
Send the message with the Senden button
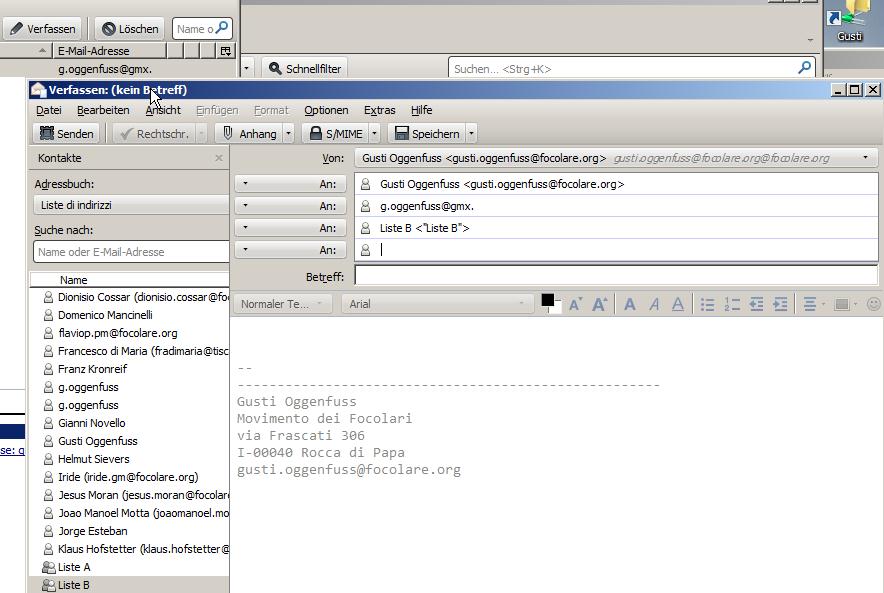67,134
